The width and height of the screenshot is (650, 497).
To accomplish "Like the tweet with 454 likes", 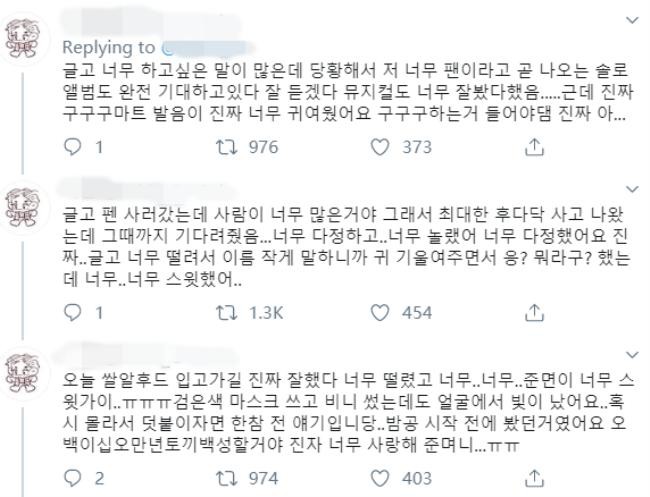I will pyautogui.click(x=379, y=313).
